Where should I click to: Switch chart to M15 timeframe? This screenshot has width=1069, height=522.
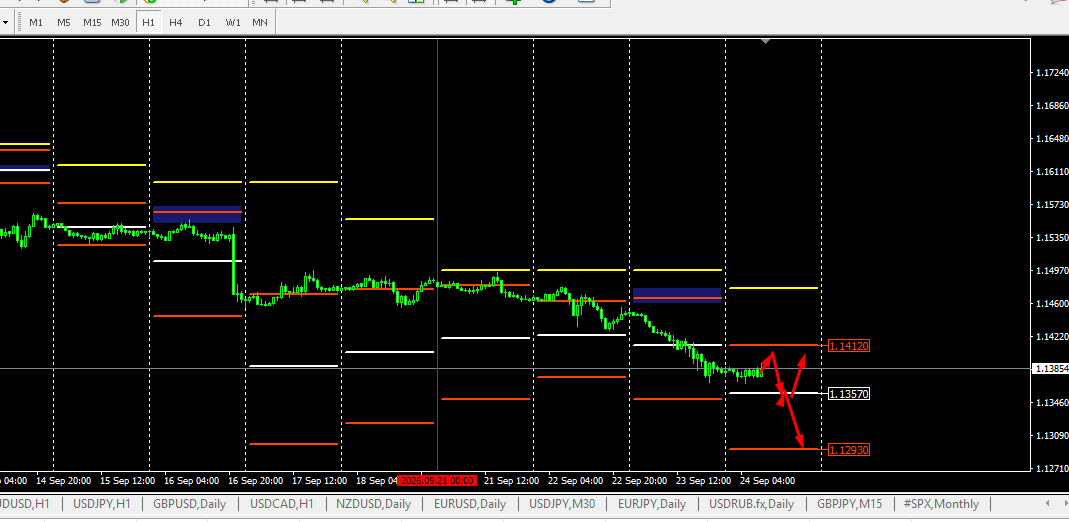coord(92,22)
